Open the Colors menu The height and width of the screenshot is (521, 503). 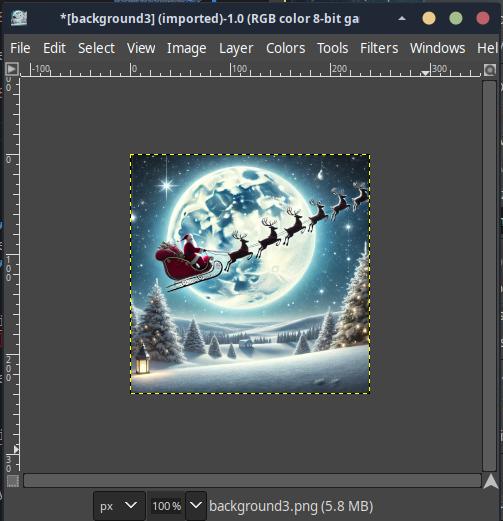(x=286, y=48)
